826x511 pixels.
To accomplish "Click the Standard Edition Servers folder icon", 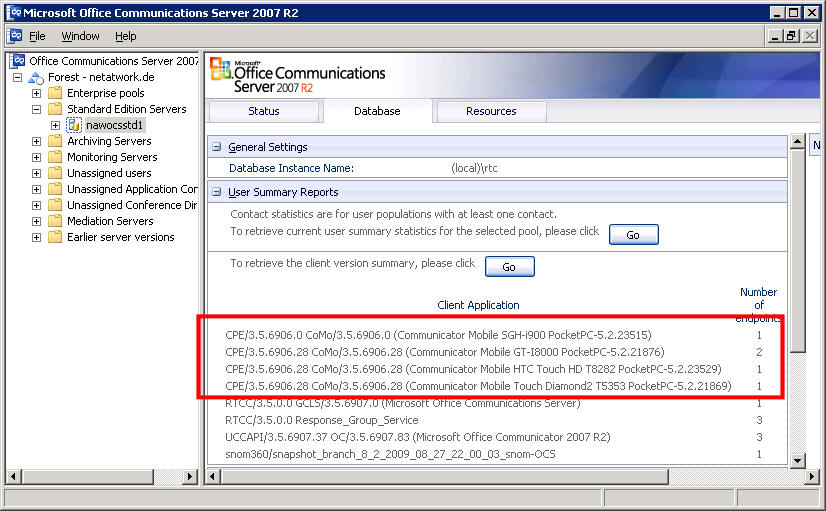I will (x=55, y=109).
